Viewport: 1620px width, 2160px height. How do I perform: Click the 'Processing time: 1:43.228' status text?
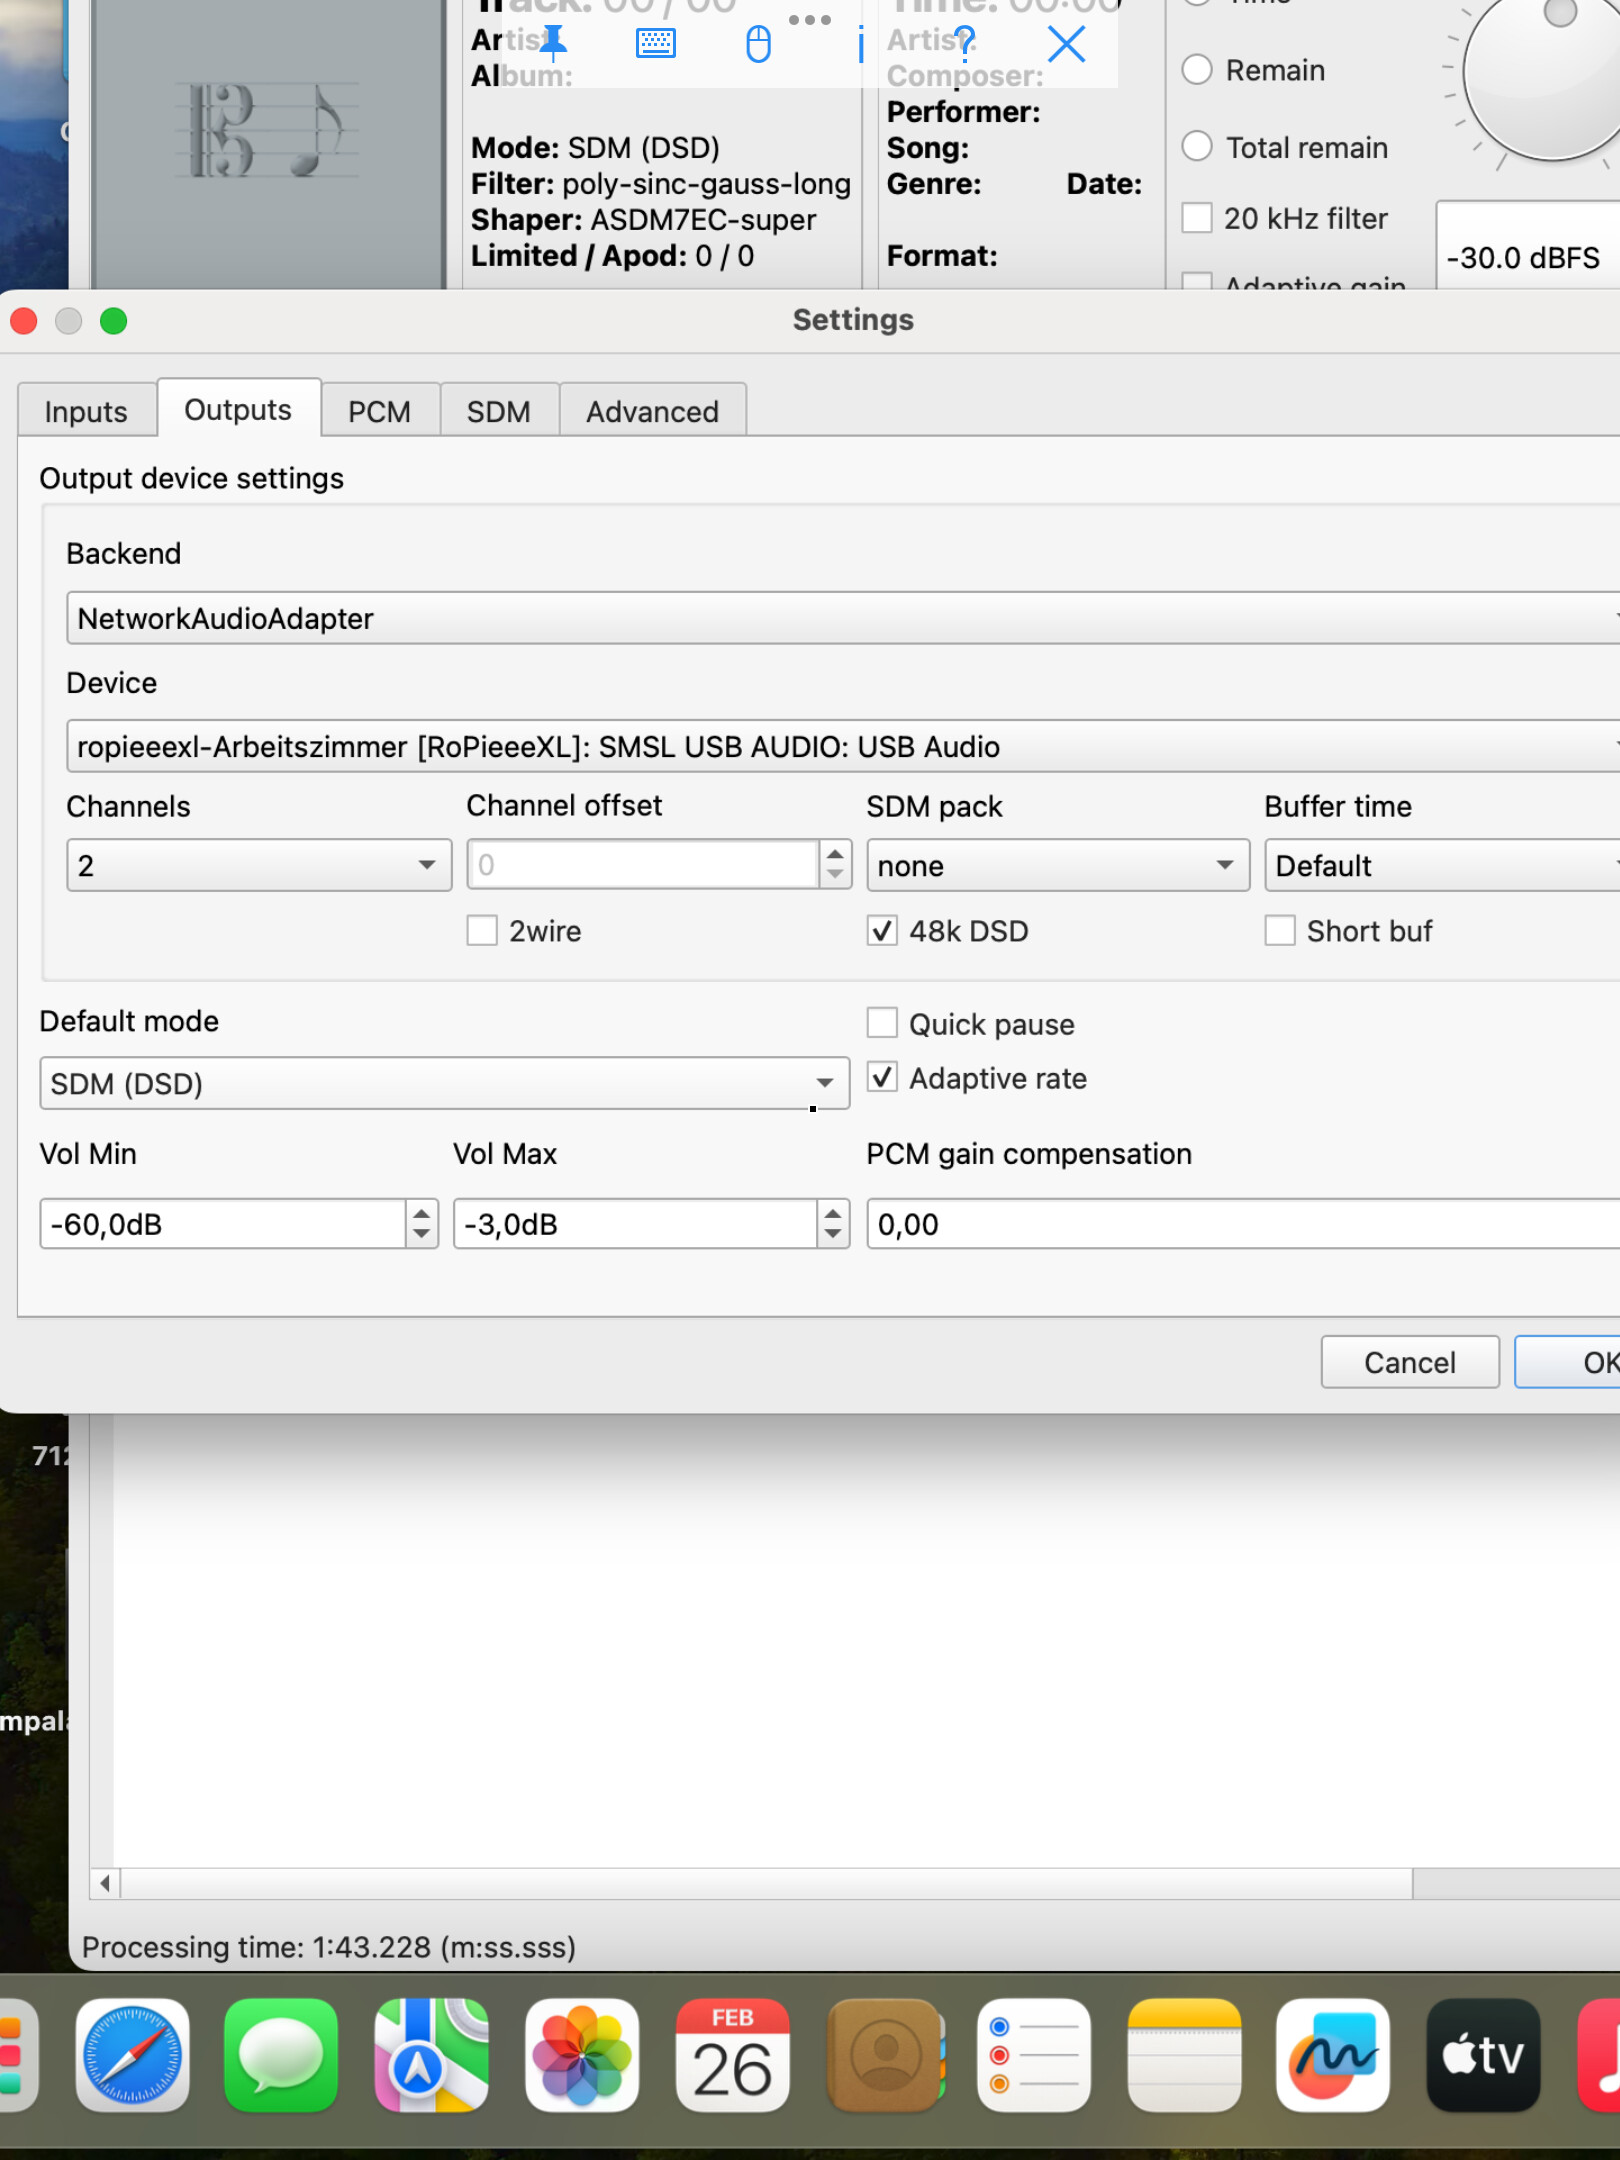(x=329, y=1947)
